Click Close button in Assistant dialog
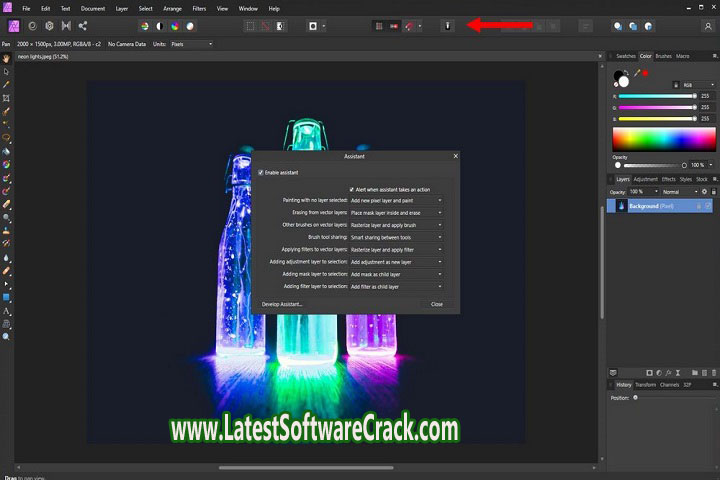The width and height of the screenshot is (720, 480). [437, 304]
